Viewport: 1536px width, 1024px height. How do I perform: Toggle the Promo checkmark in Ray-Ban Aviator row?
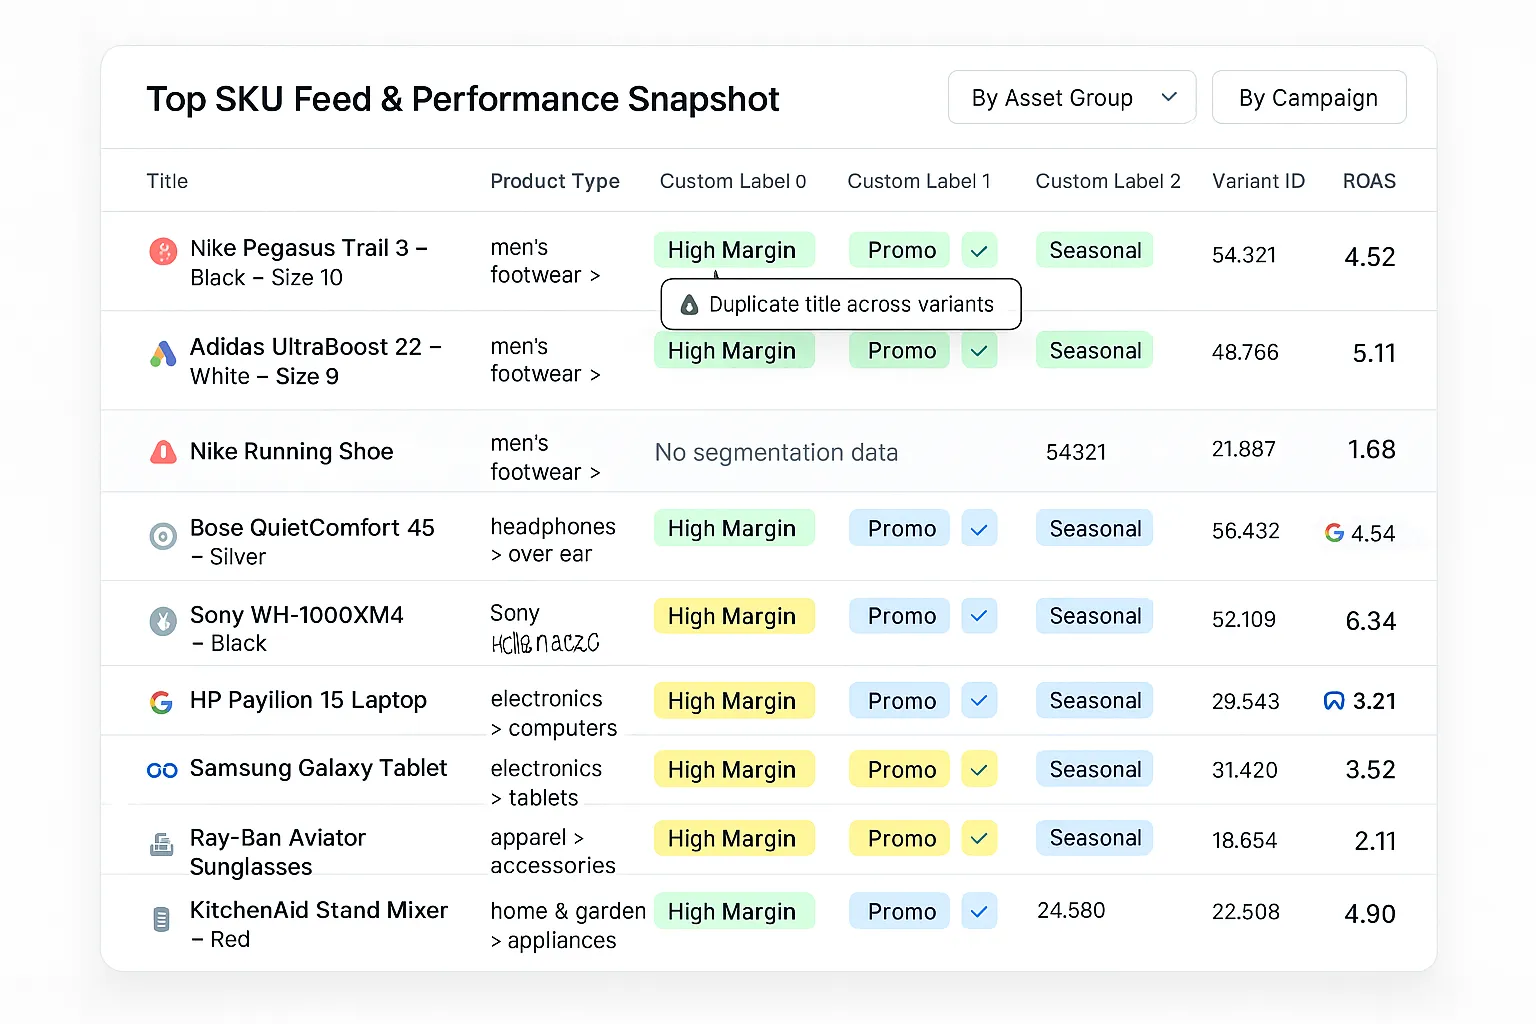point(979,838)
